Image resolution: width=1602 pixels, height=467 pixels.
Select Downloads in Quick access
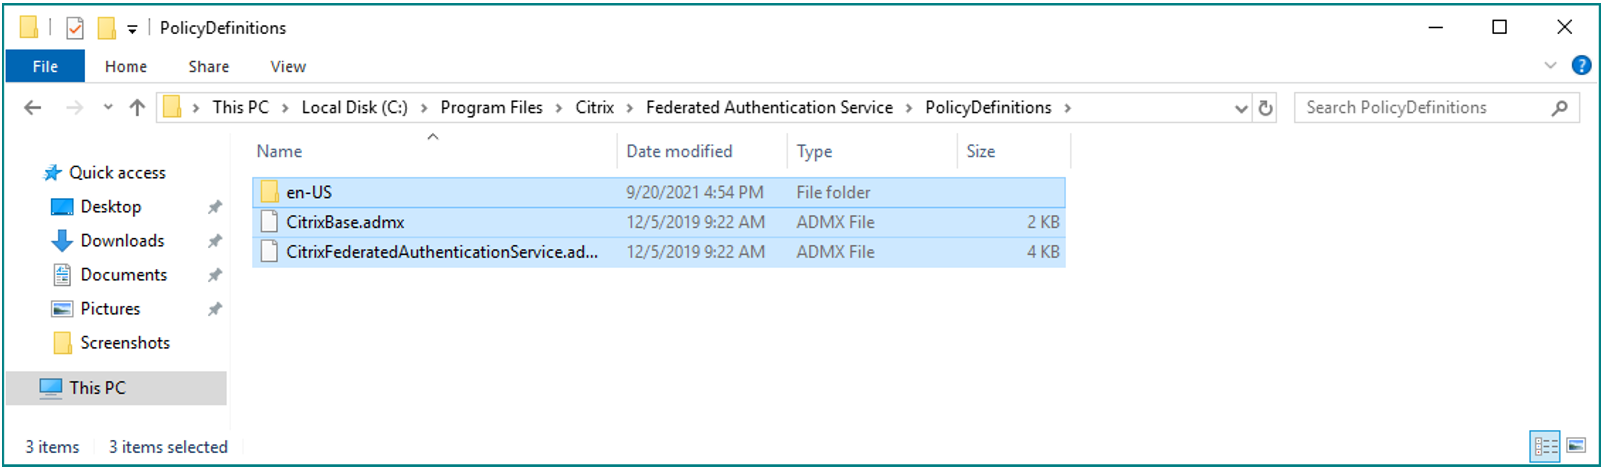point(122,241)
